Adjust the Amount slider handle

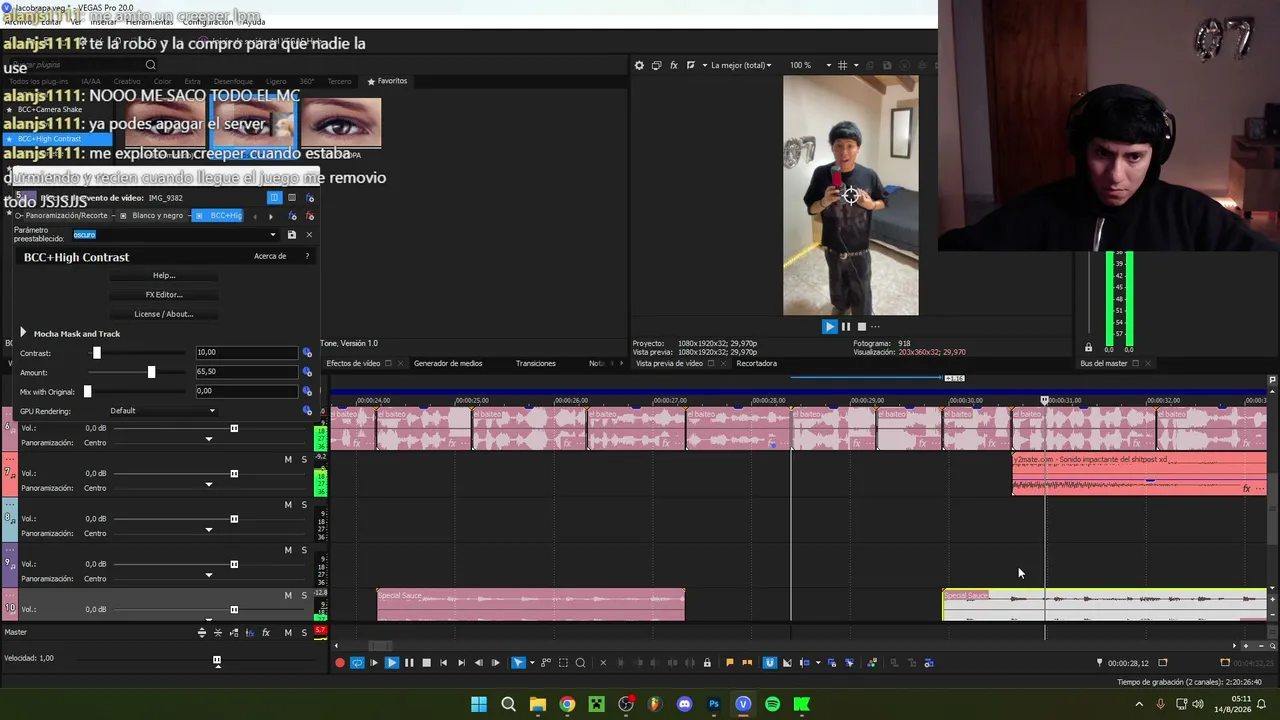click(151, 372)
